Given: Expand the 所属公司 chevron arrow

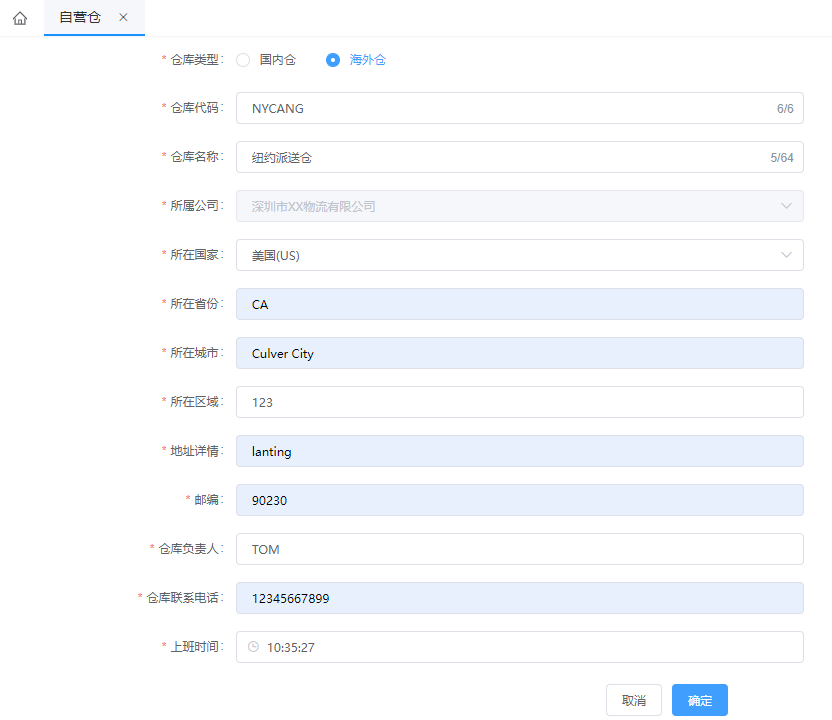Looking at the screenshot, I should point(786,206).
